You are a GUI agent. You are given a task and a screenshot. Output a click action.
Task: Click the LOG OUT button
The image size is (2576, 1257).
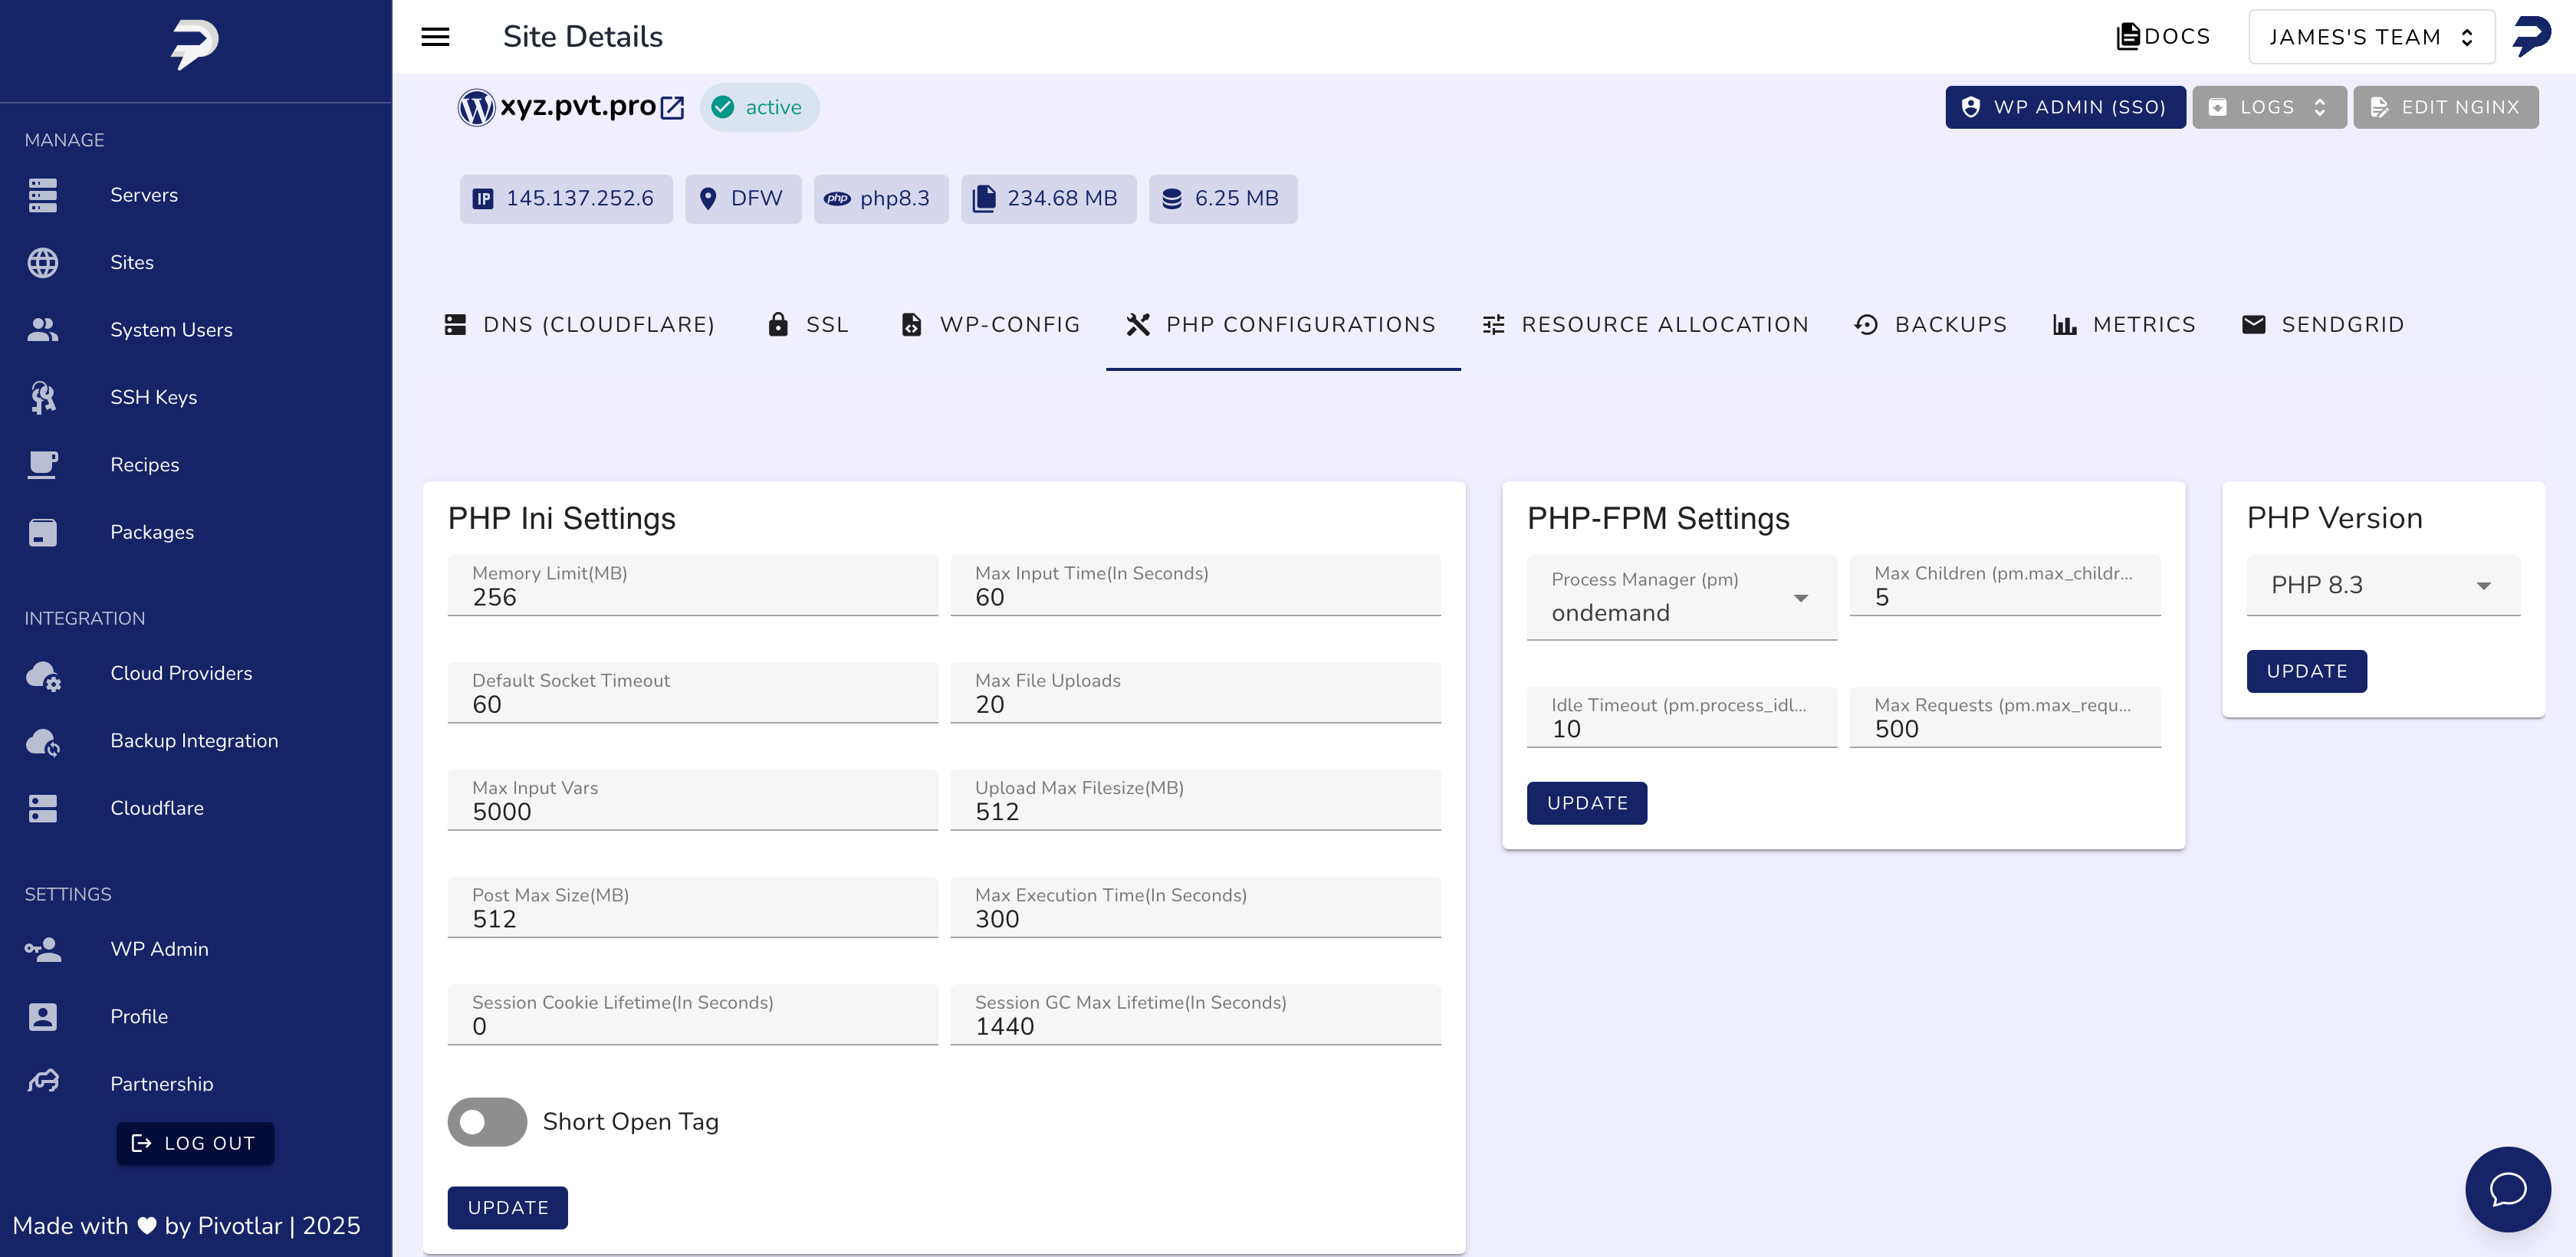(195, 1143)
